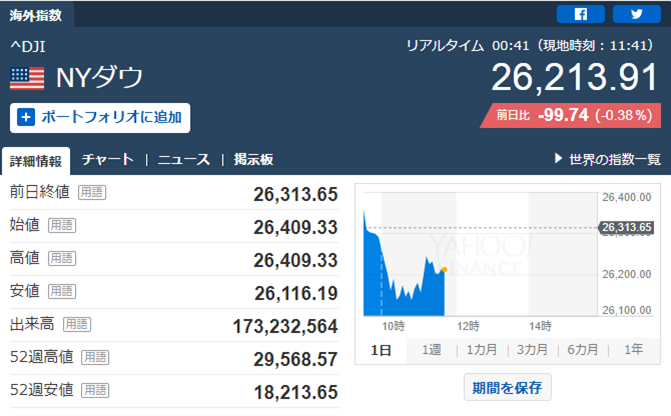
Task: Click the plus icon in ポートフォリオに追加
Action: click(26, 117)
